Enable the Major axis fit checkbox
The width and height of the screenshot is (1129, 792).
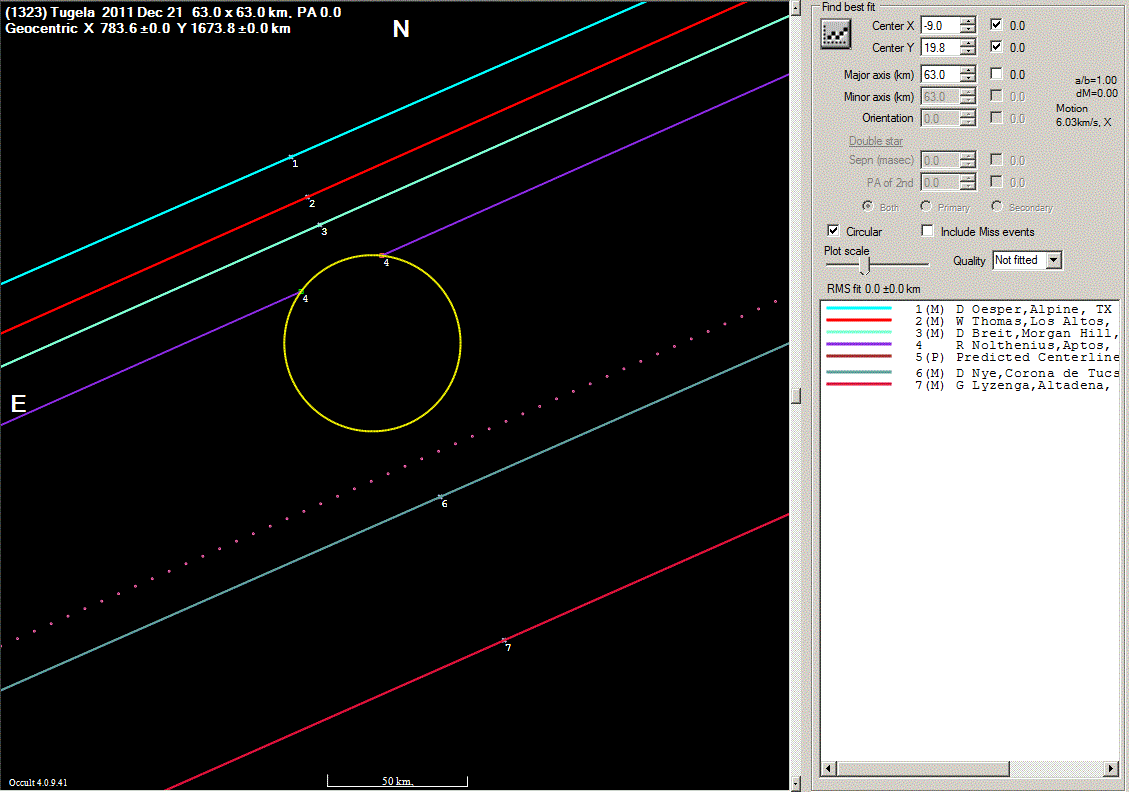997,74
